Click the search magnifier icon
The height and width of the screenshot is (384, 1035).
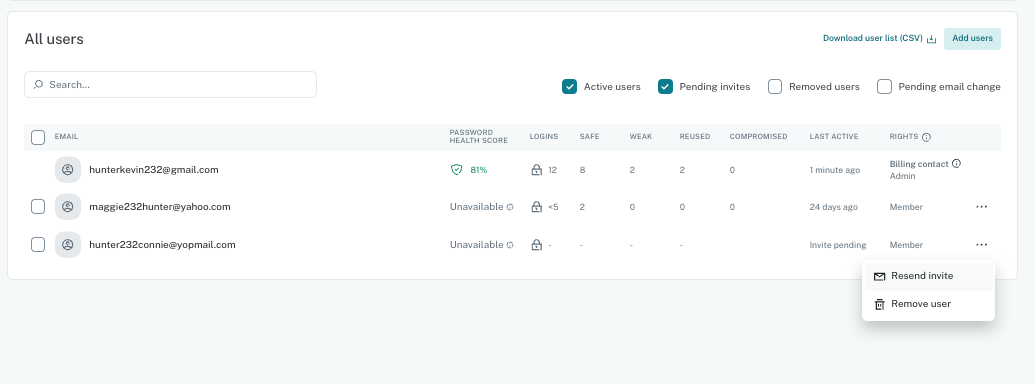38,84
